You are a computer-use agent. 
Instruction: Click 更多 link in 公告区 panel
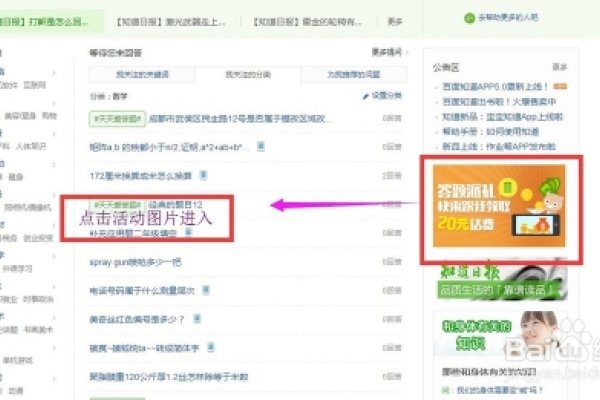coord(559,67)
